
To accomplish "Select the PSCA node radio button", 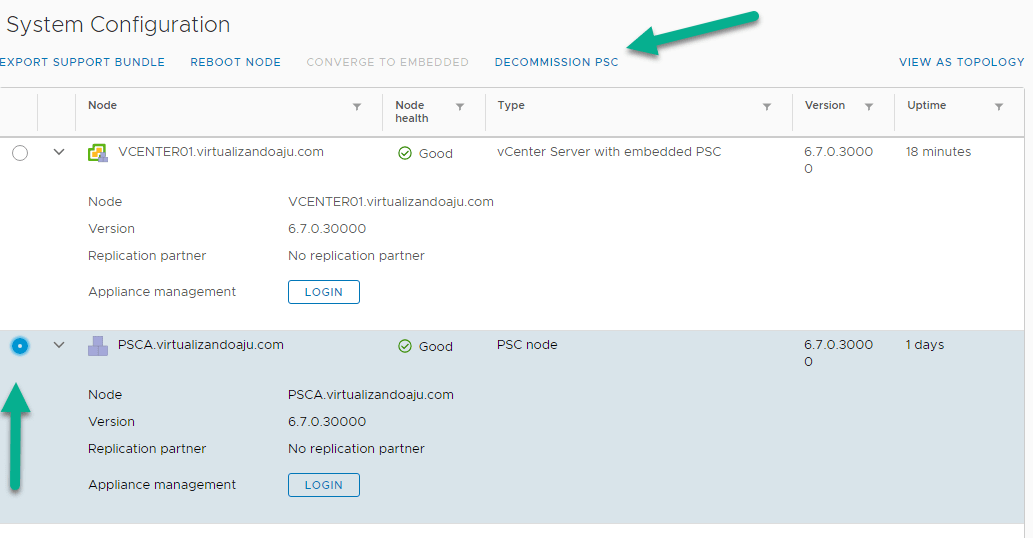I will tap(20, 346).
